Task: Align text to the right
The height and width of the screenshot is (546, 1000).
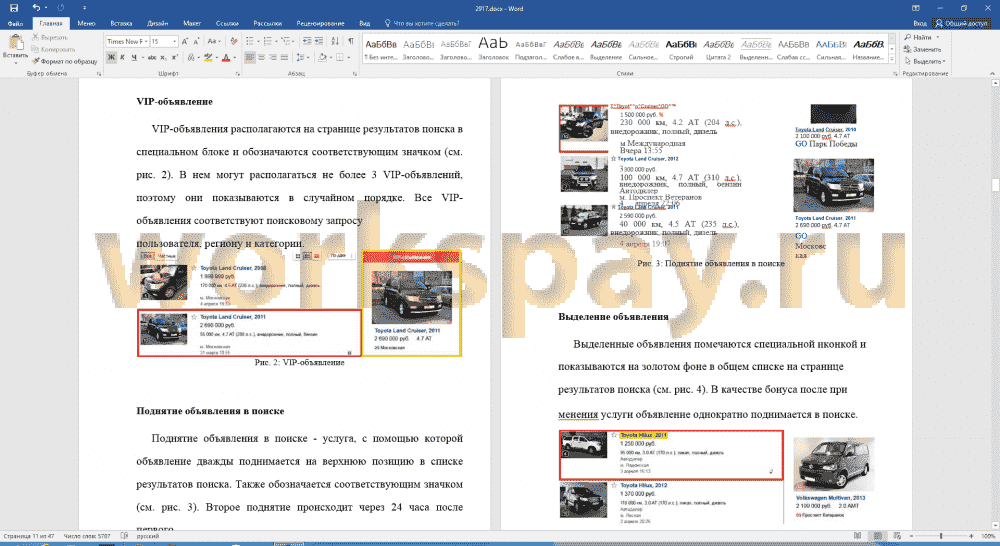Action: click(273, 57)
